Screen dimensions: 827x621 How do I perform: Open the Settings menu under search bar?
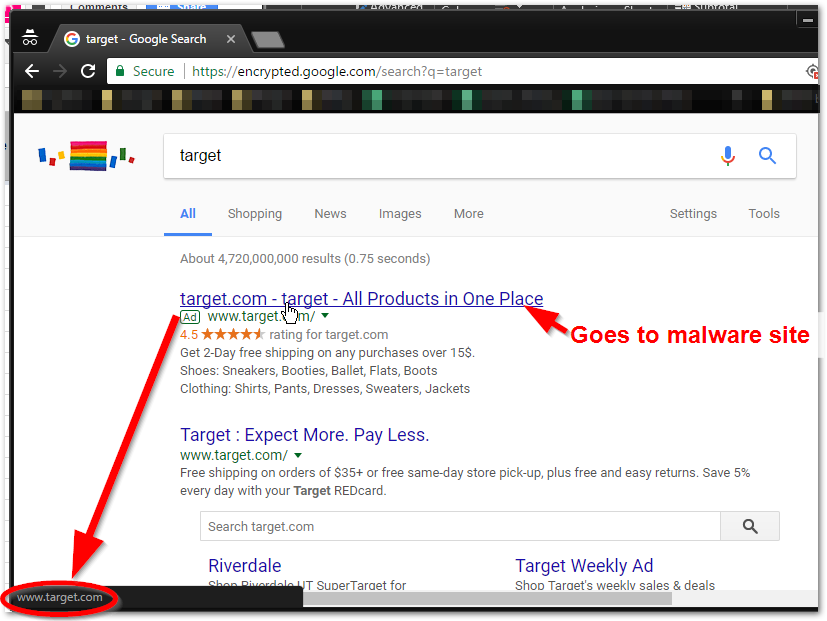pos(693,213)
